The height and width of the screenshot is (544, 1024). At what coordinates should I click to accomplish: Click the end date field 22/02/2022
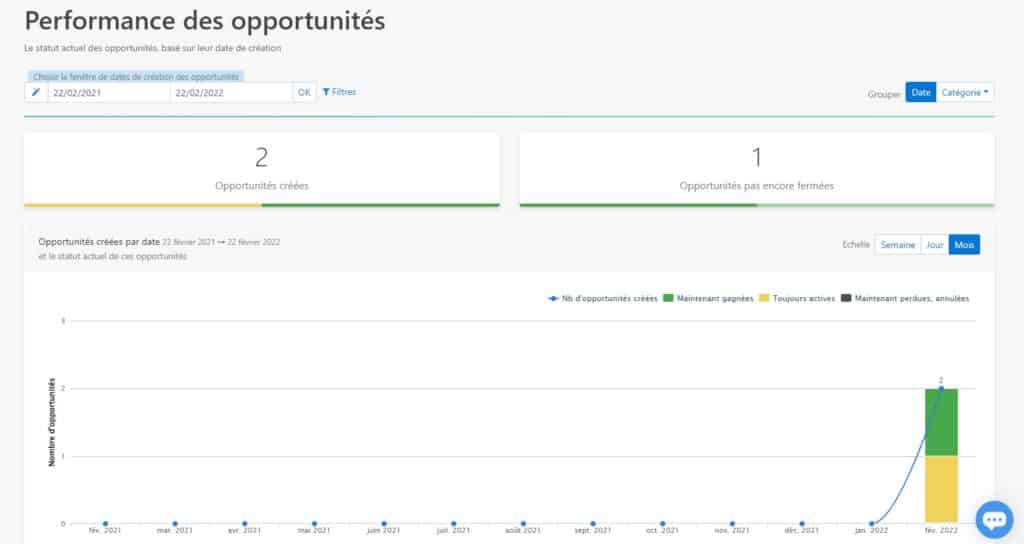pyautogui.click(x=230, y=92)
